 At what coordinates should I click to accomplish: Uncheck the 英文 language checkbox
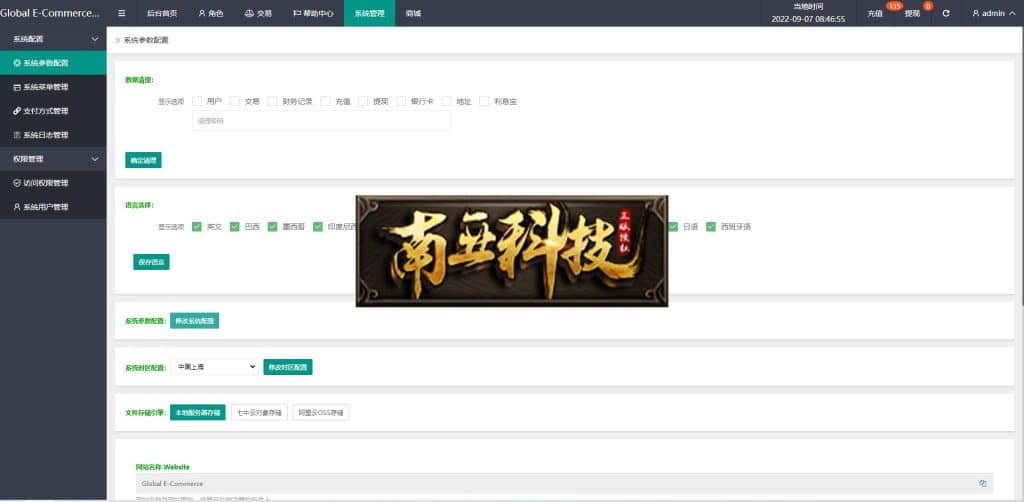(x=197, y=227)
